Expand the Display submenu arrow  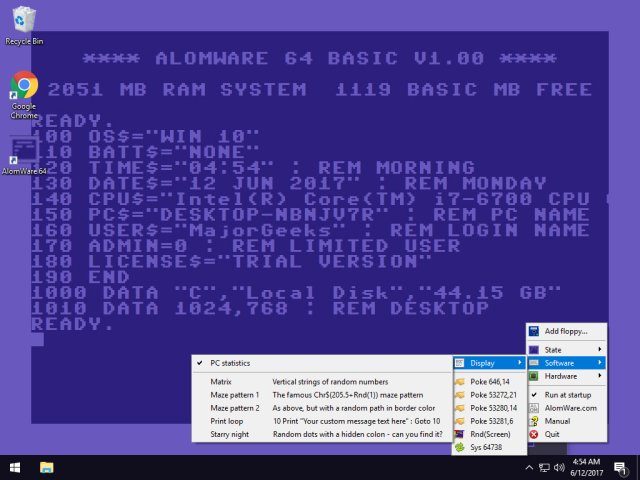520,362
